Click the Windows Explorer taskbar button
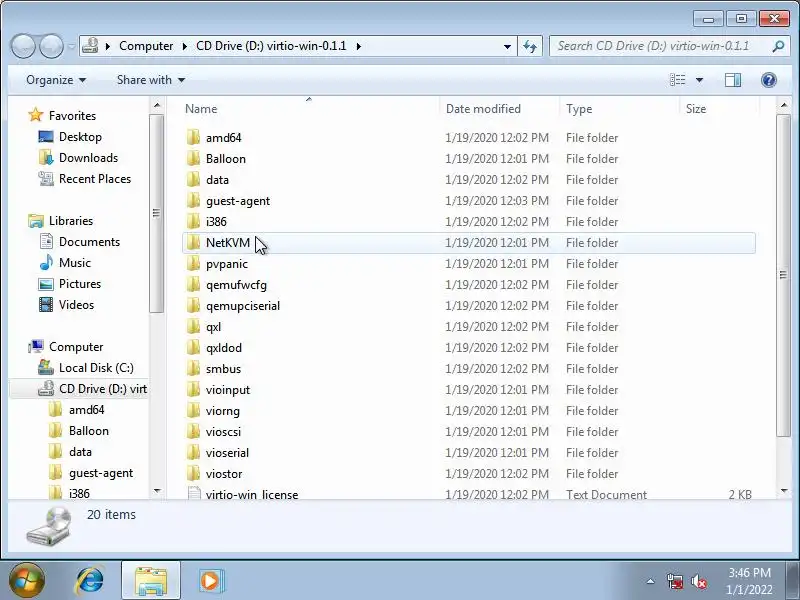Image resolution: width=800 pixels, height=600 pixels. (151, 581)
